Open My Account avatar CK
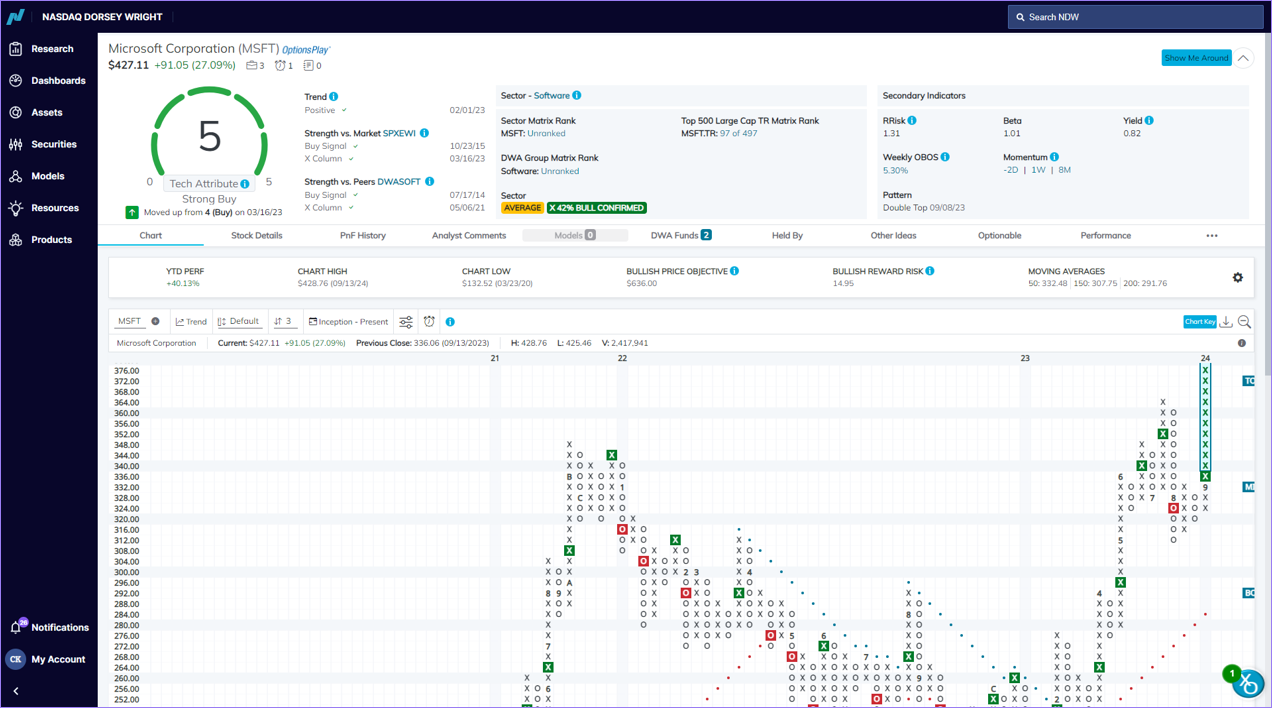This screenshot has width=1272, height=708. pos(15,659)
